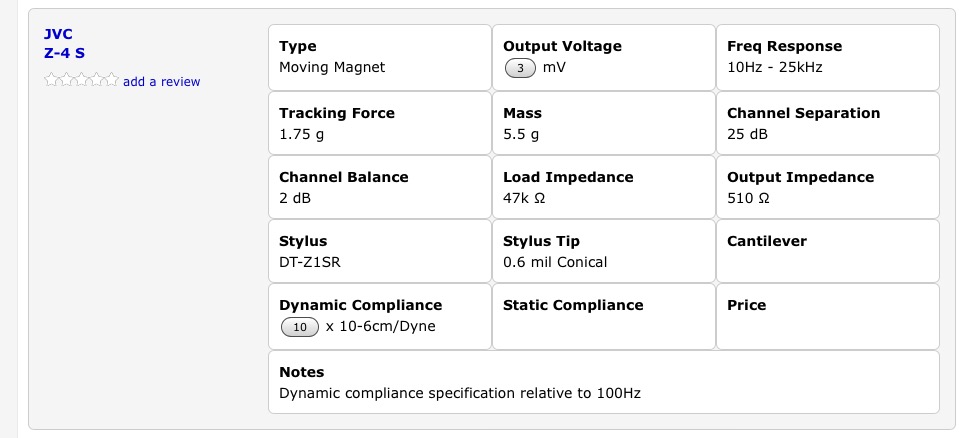This screenshot has width=959, height=438.
Task: Click the first rating star
Action: click(x=51, y=81)
